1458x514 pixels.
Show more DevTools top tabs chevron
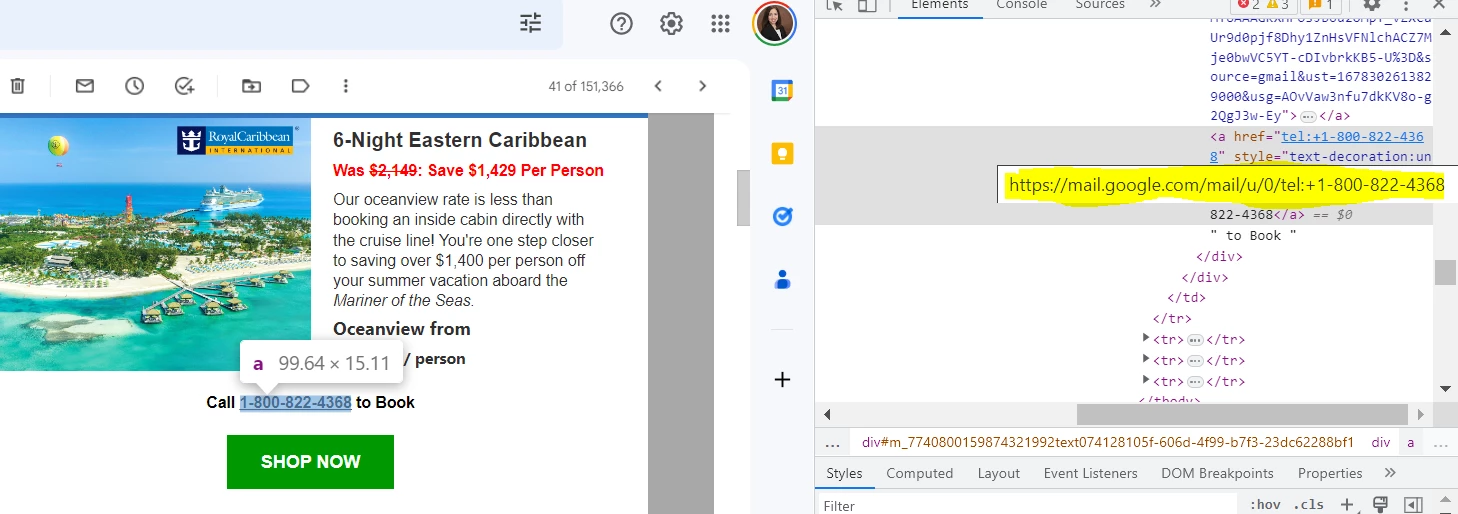(x=1155, y=5)
